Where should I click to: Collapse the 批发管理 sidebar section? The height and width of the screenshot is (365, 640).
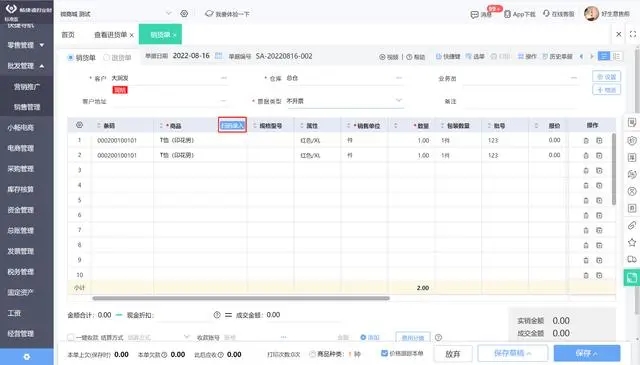(x=27, y=66)
